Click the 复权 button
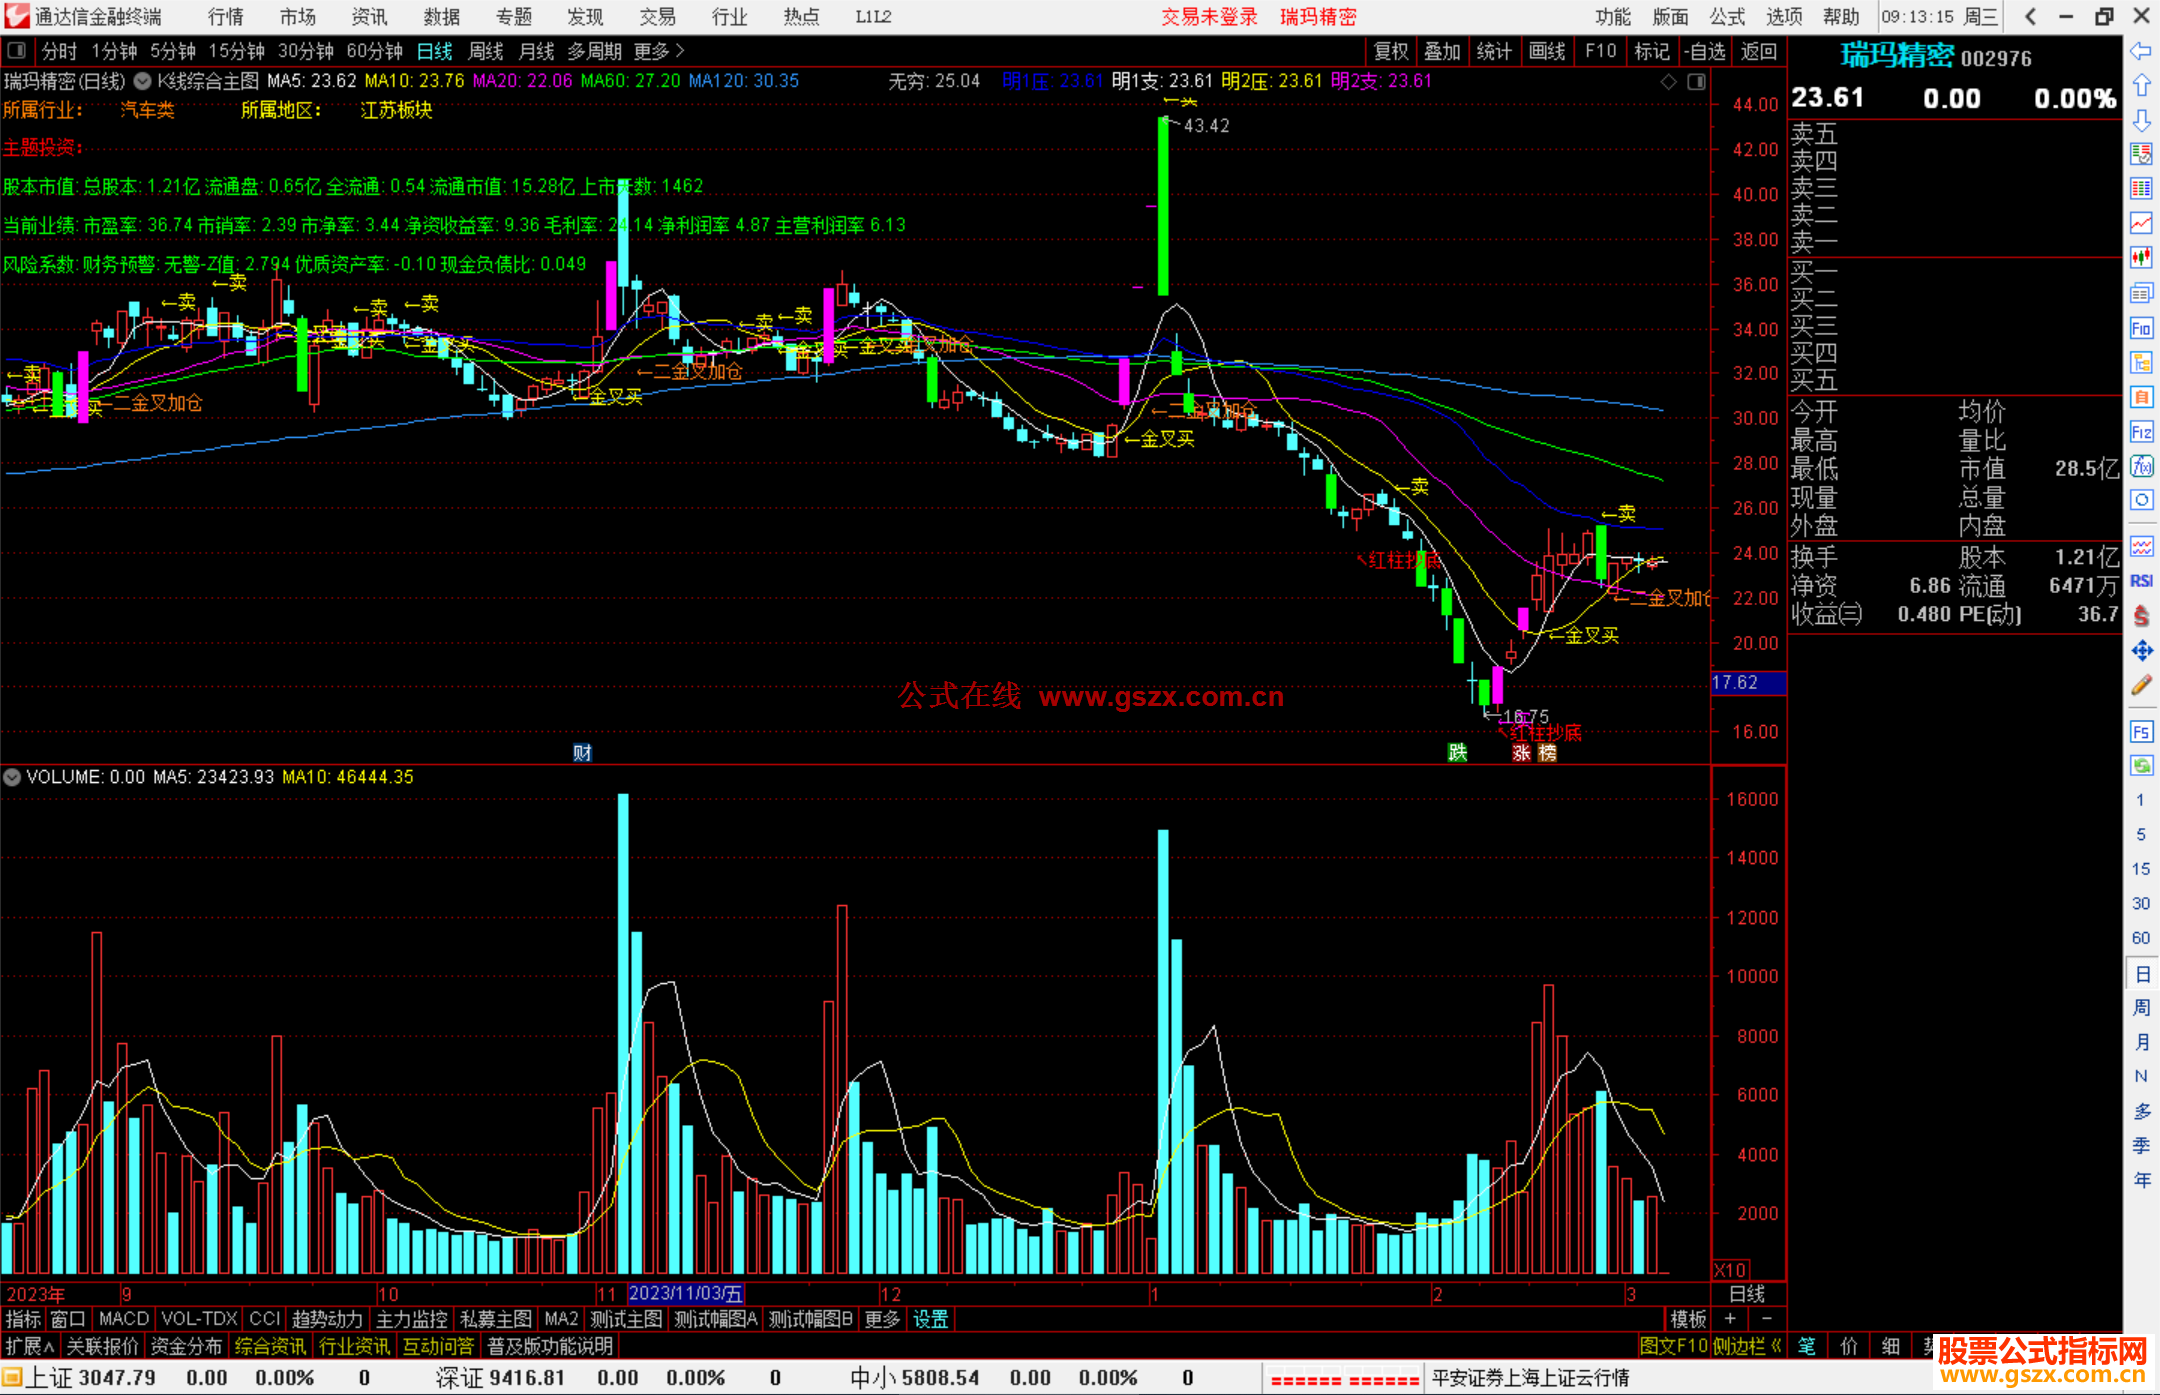The image size is (2160, 1395). click(1390, 51)
